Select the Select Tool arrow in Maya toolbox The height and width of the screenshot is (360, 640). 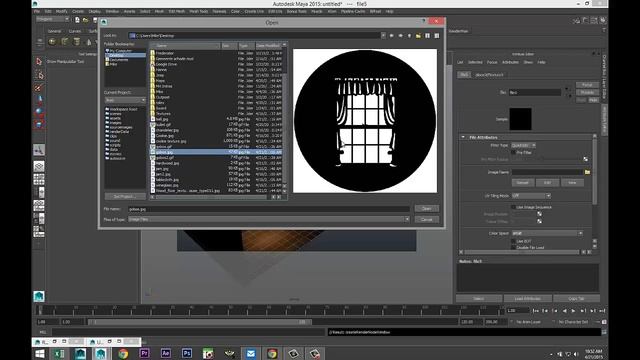click(x=39, y=62)
